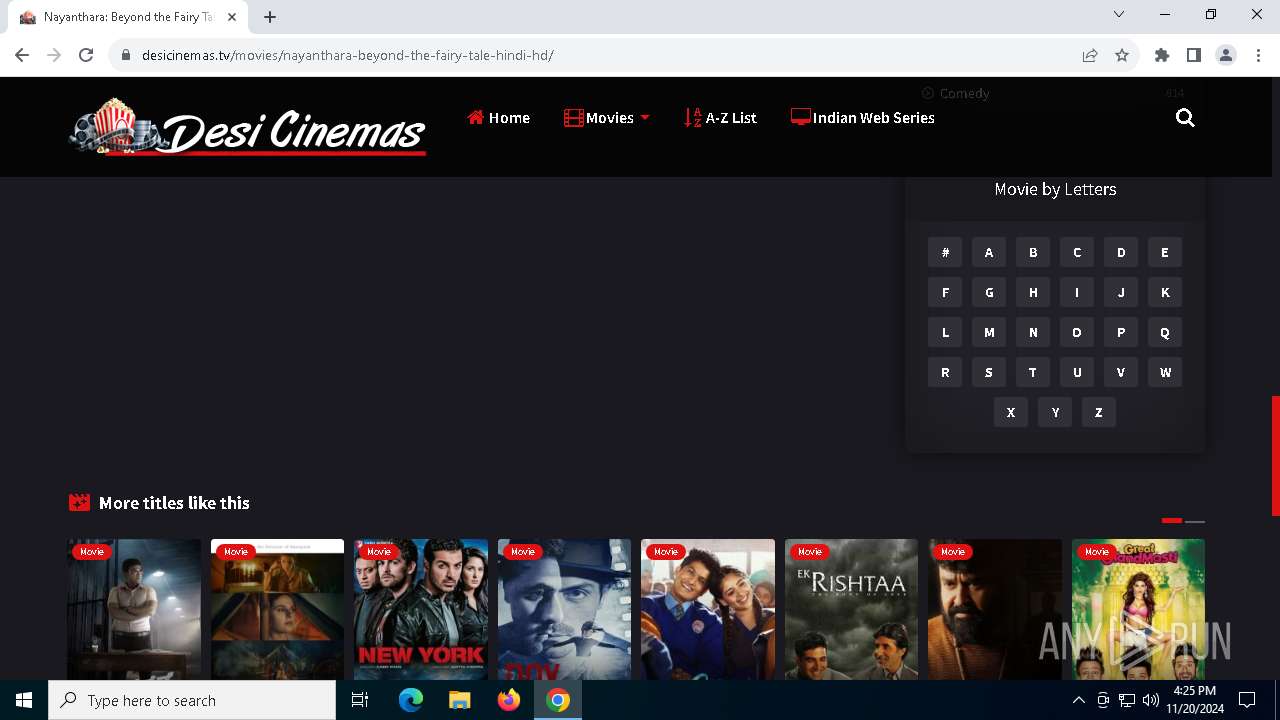The height and width of the screenshot is (720, 1280).
Task: Go back to previous page
Action: pyautogui.click(x=22, y=55)
